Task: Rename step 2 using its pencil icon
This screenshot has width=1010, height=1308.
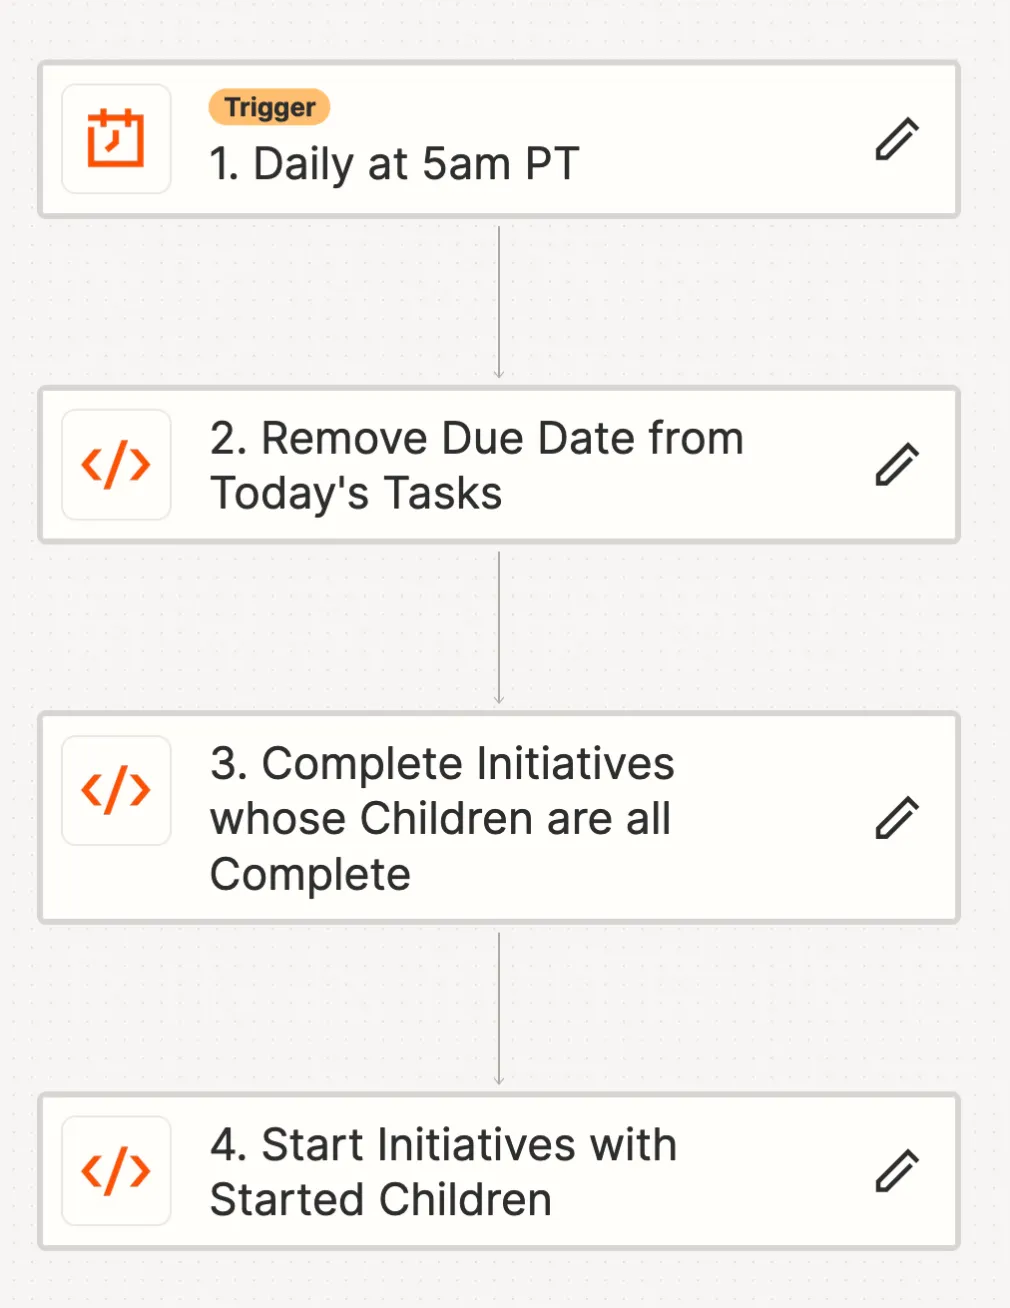Action: point(897,465)
